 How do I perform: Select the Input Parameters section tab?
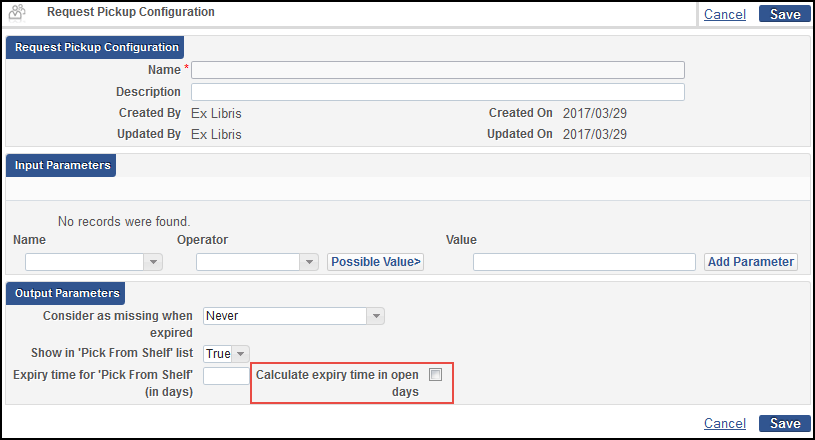[x=61, y=165]
